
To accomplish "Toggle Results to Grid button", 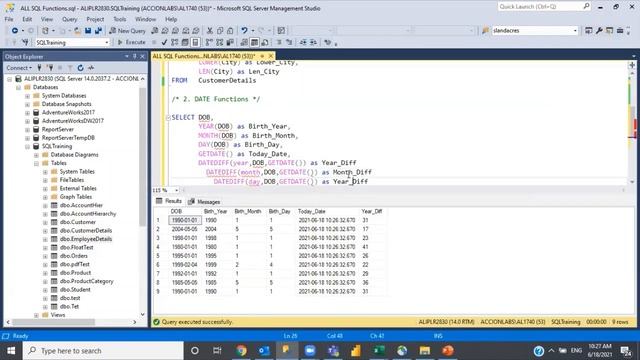I will [254, 42].
